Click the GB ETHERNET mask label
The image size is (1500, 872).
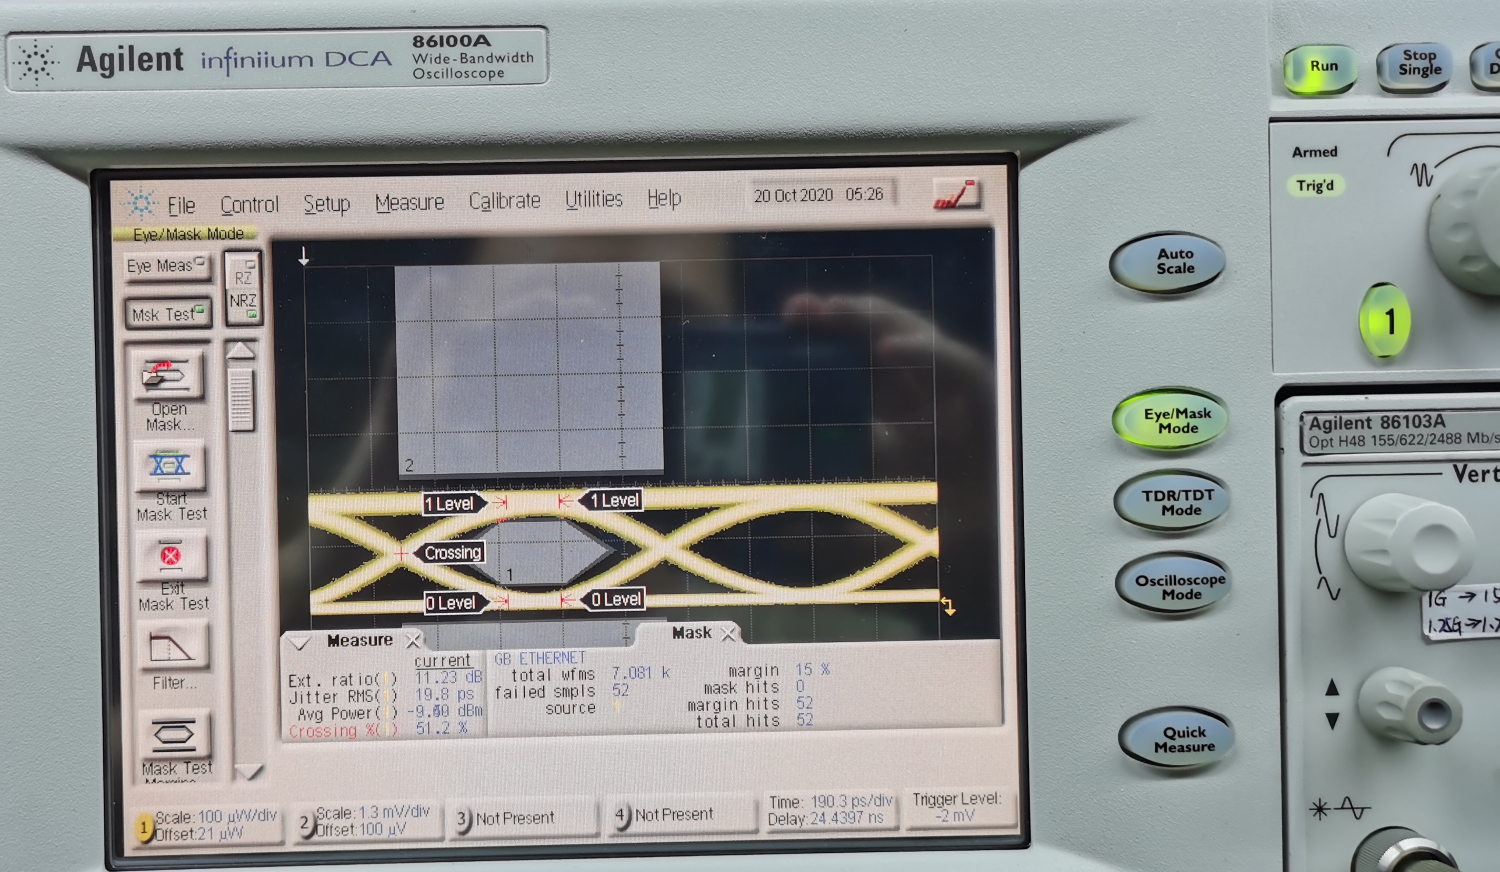pyautogui.click(x=540, y=658)
